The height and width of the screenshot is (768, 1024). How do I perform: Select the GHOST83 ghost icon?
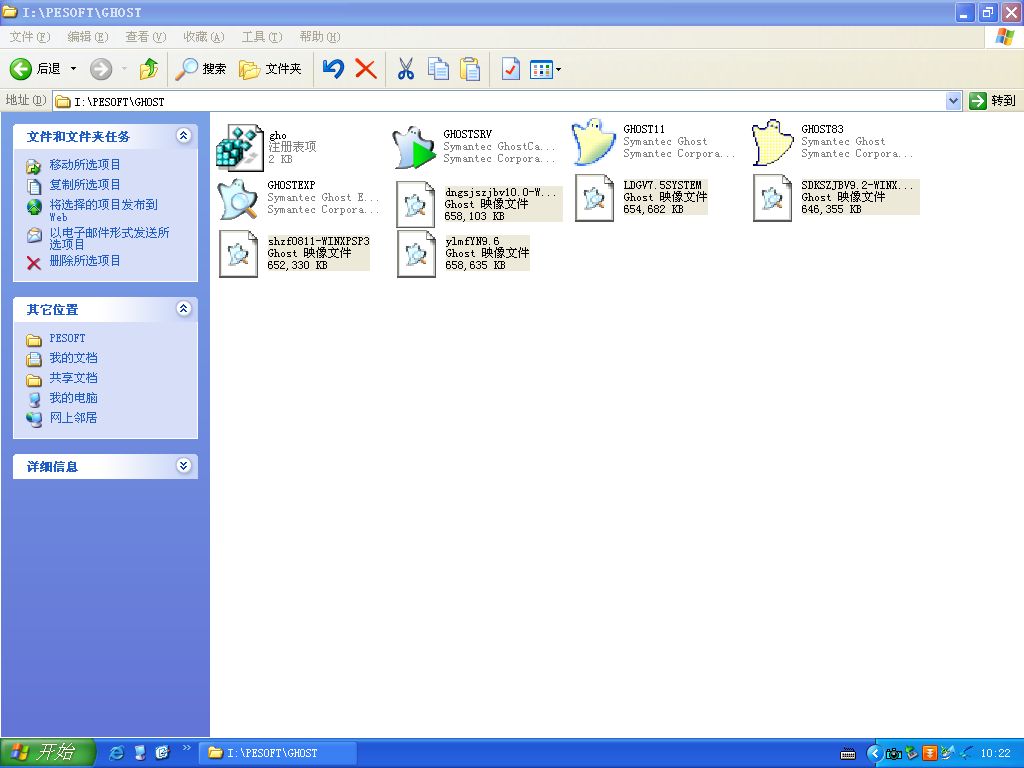click(x=772, y=142)
